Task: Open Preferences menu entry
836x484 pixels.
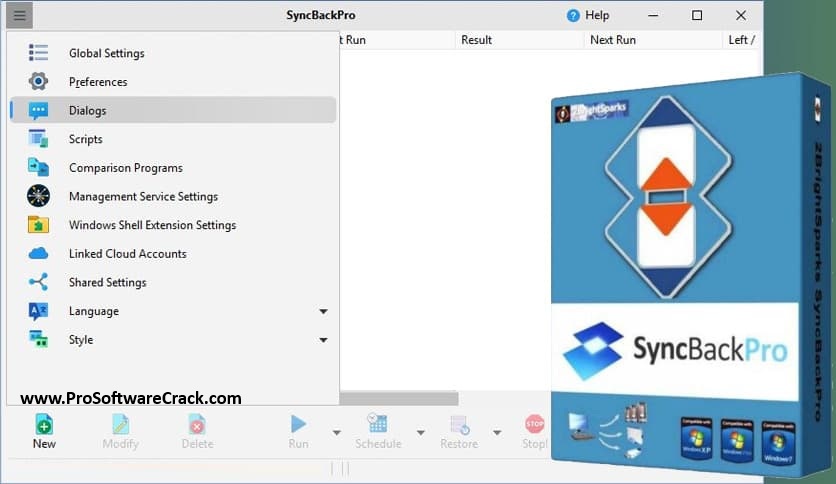Action: pos(173,82)
